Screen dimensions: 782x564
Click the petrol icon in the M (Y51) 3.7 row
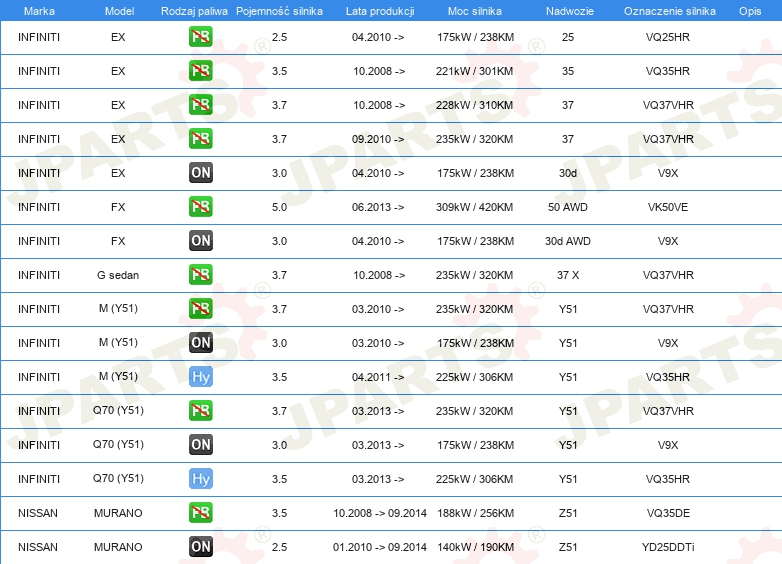(200, 309)
